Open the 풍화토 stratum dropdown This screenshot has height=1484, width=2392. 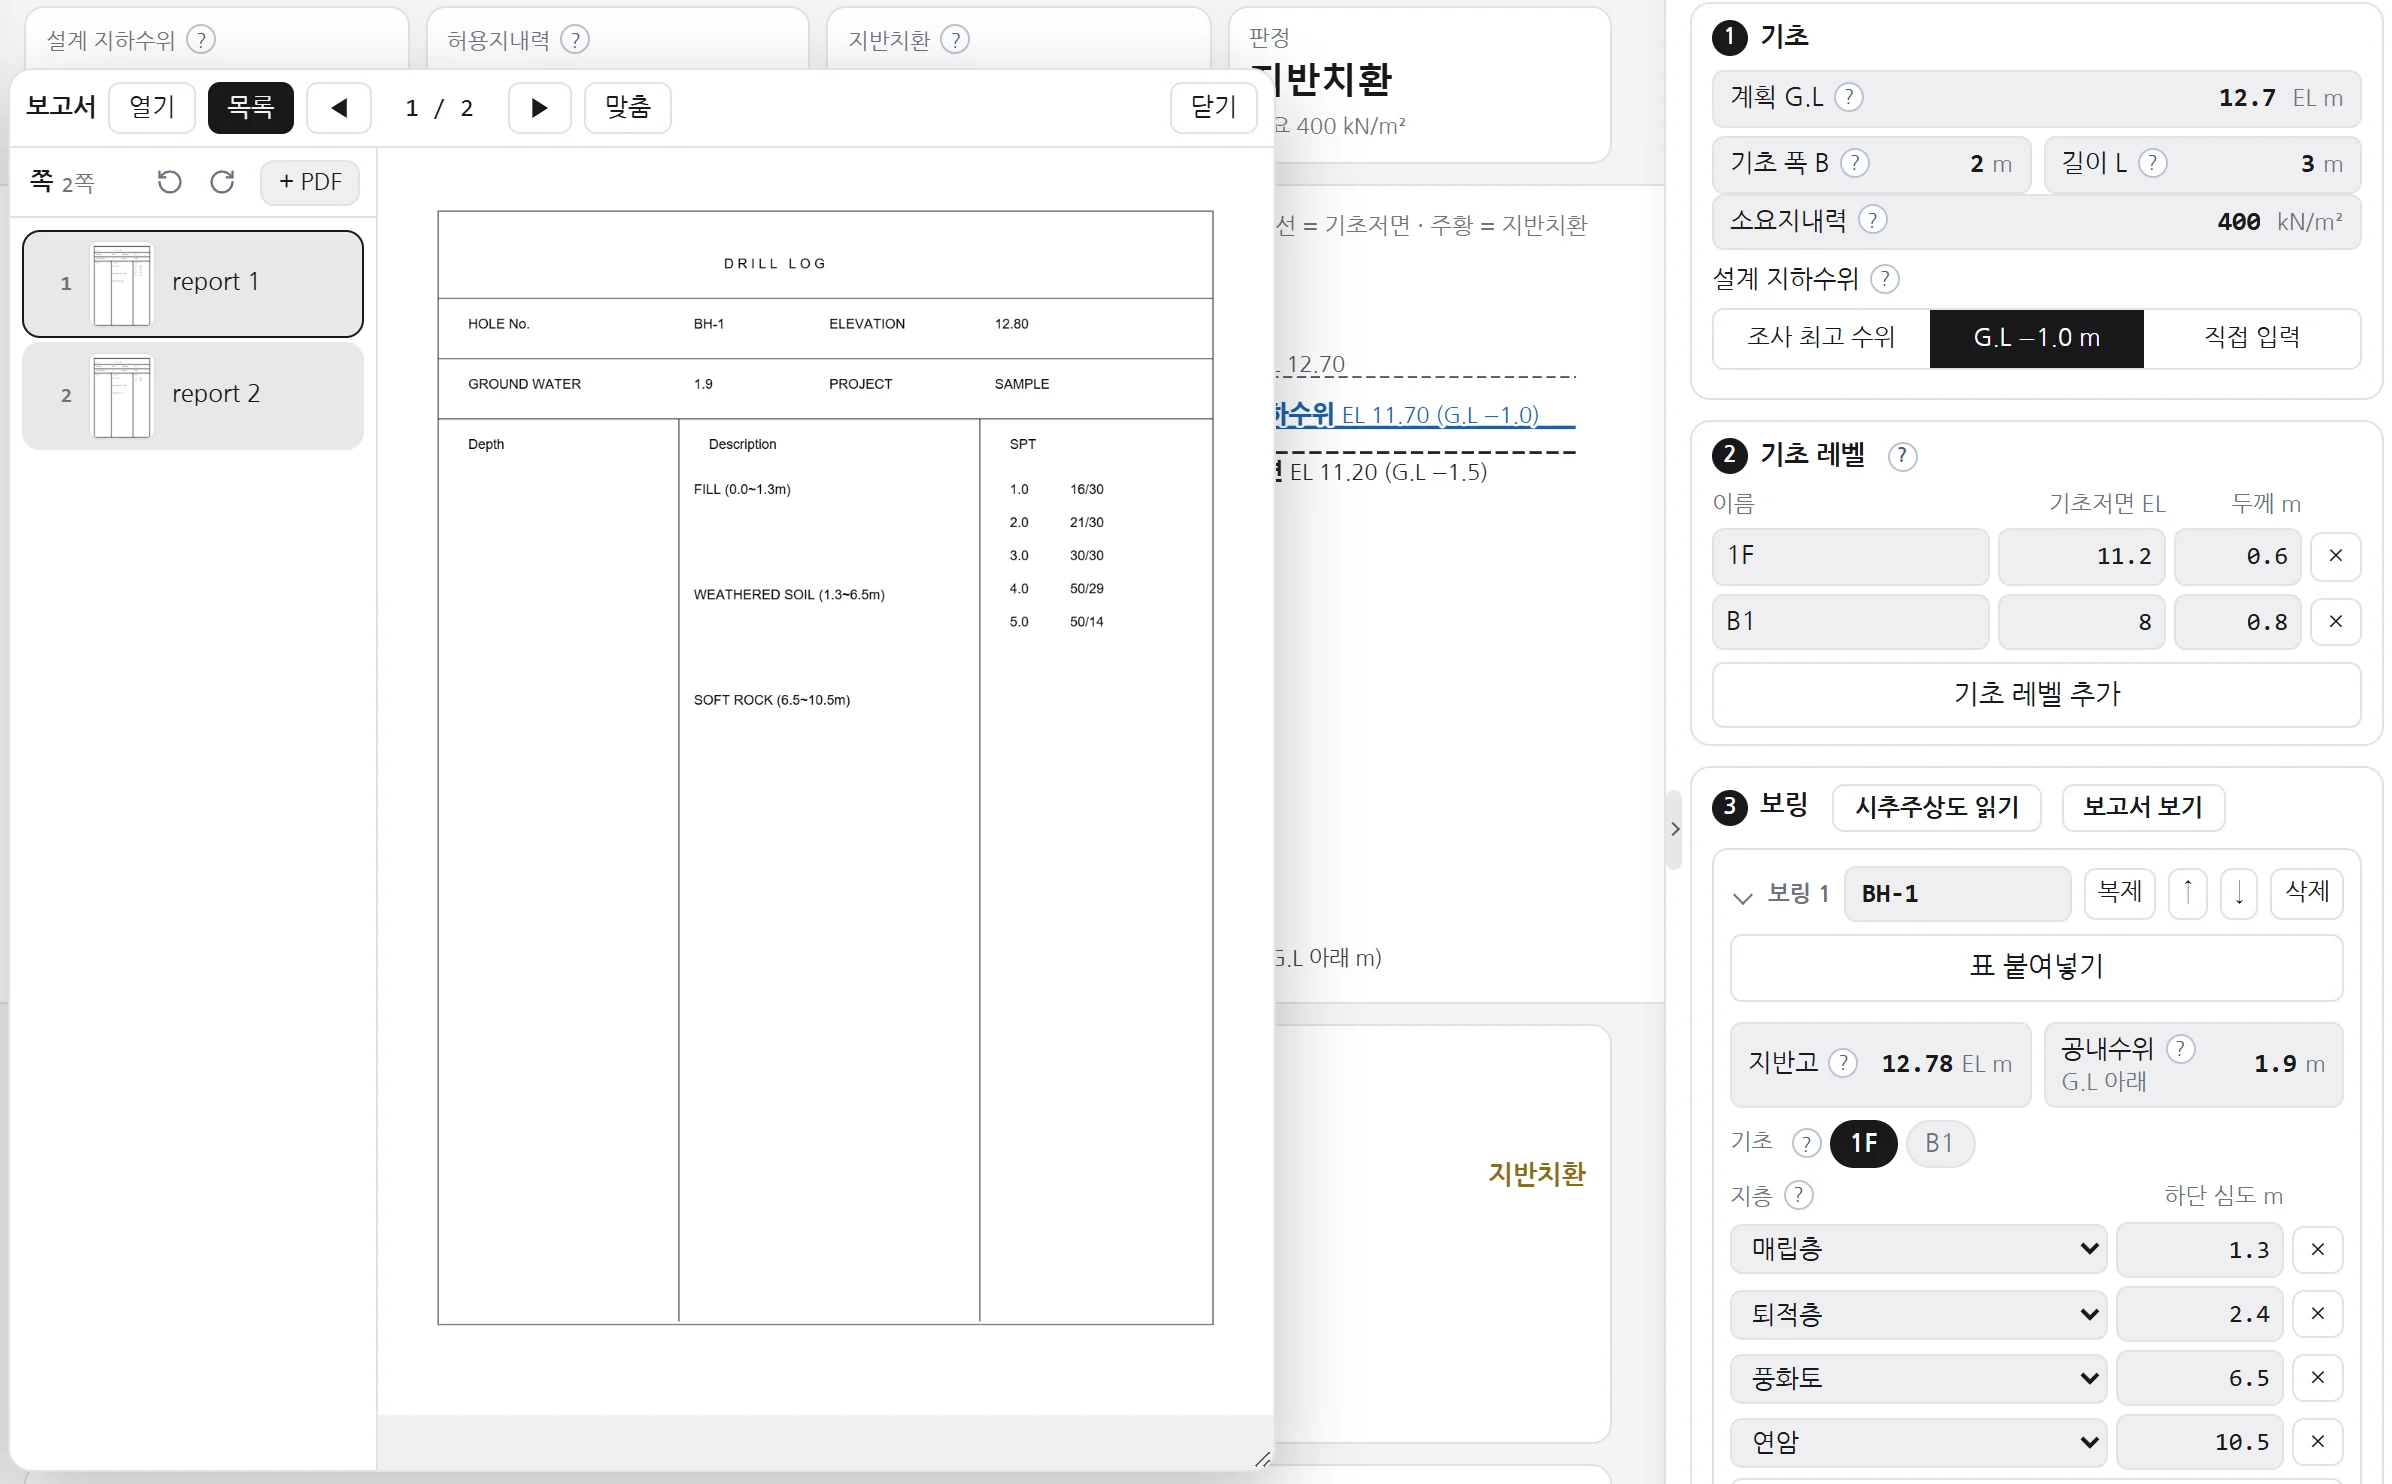[1918, 1378]
